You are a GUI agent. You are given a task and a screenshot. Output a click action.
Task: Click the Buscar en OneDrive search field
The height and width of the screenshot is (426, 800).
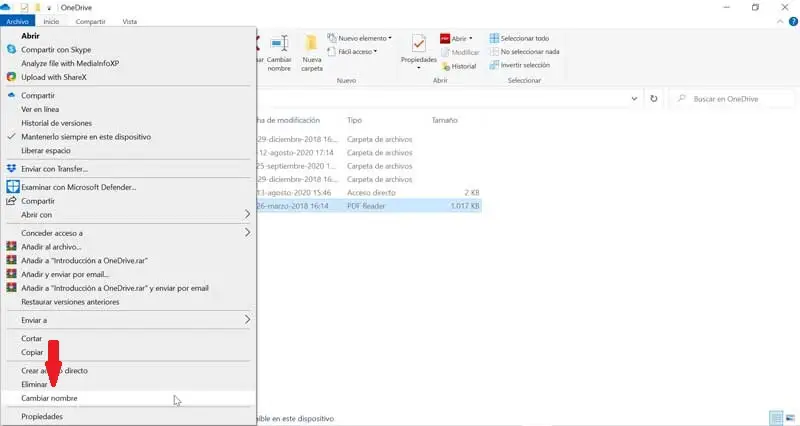tap(732, 98)
